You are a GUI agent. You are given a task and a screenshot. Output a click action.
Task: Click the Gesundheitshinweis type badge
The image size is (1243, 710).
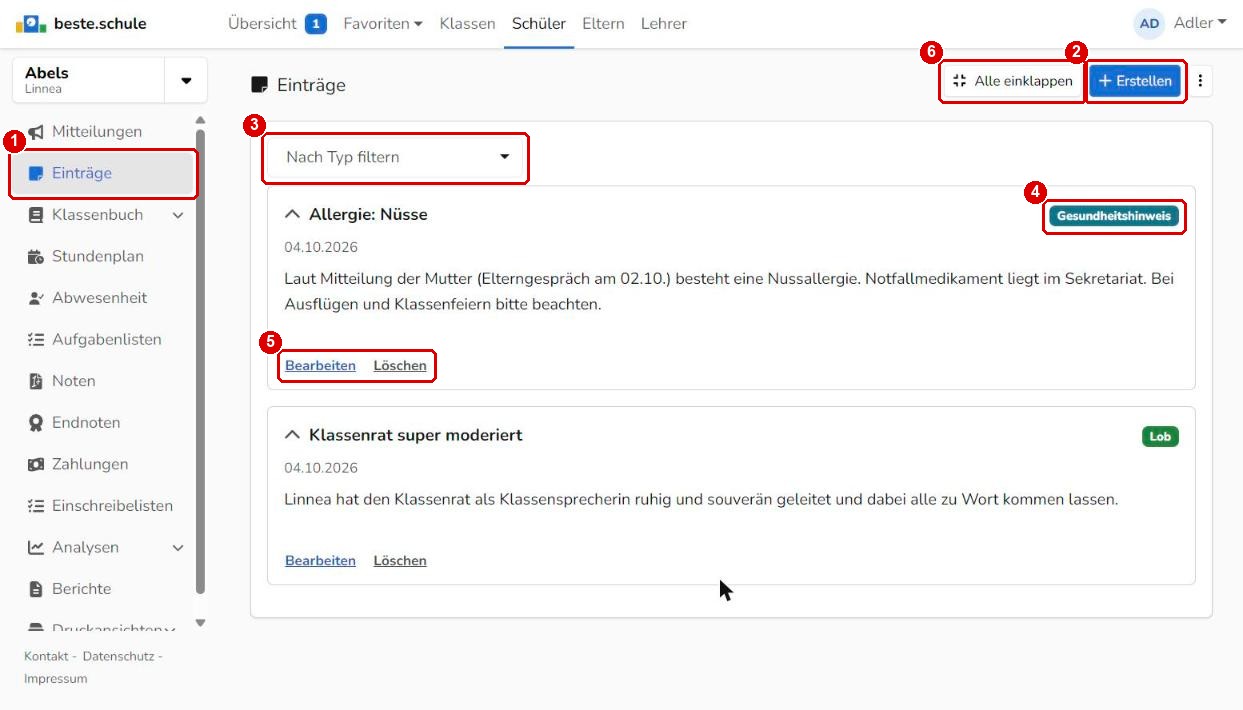(x=1114, y=216)
